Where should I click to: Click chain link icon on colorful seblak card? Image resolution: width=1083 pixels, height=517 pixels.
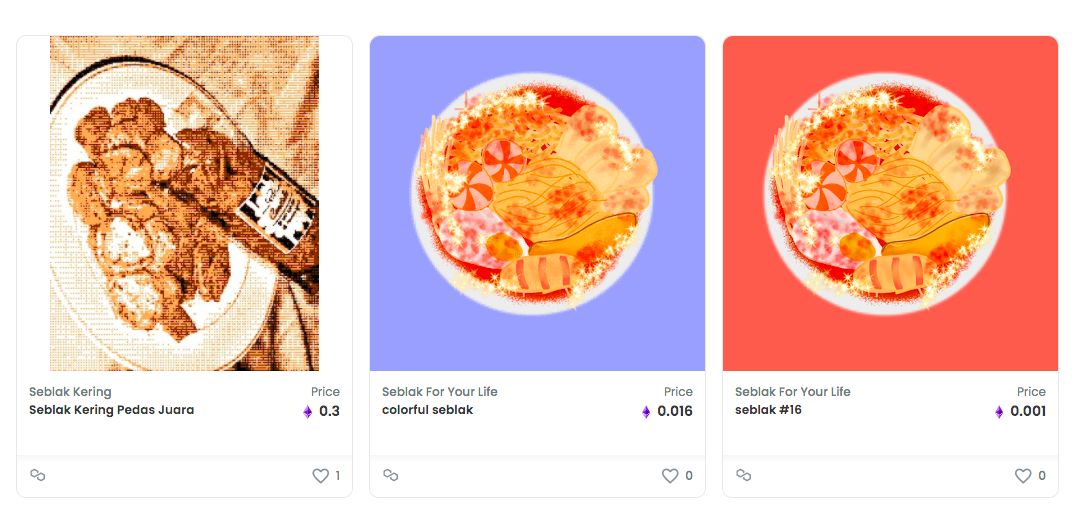click(391, 475)
